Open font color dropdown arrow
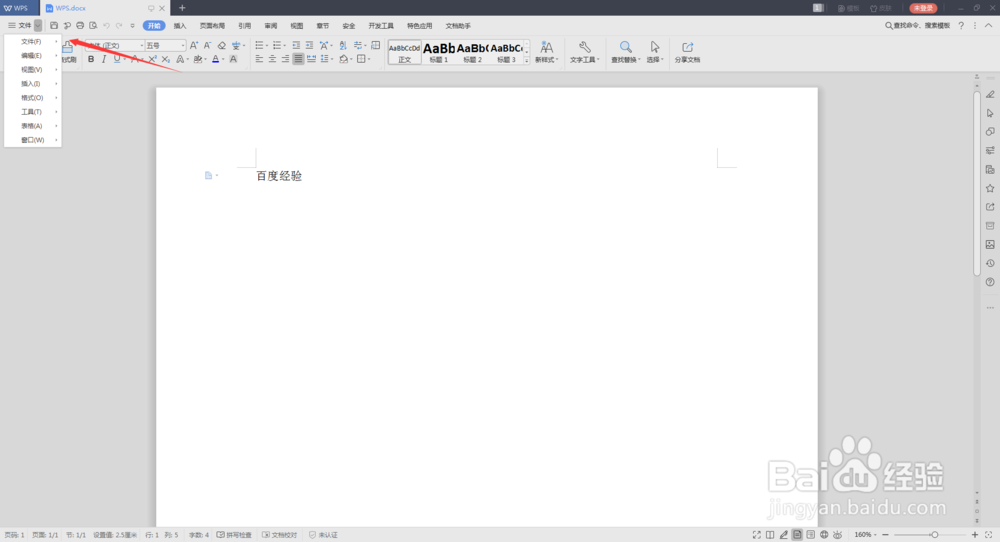This screenshot has height=542, width=1000. [x=223, y=59]
